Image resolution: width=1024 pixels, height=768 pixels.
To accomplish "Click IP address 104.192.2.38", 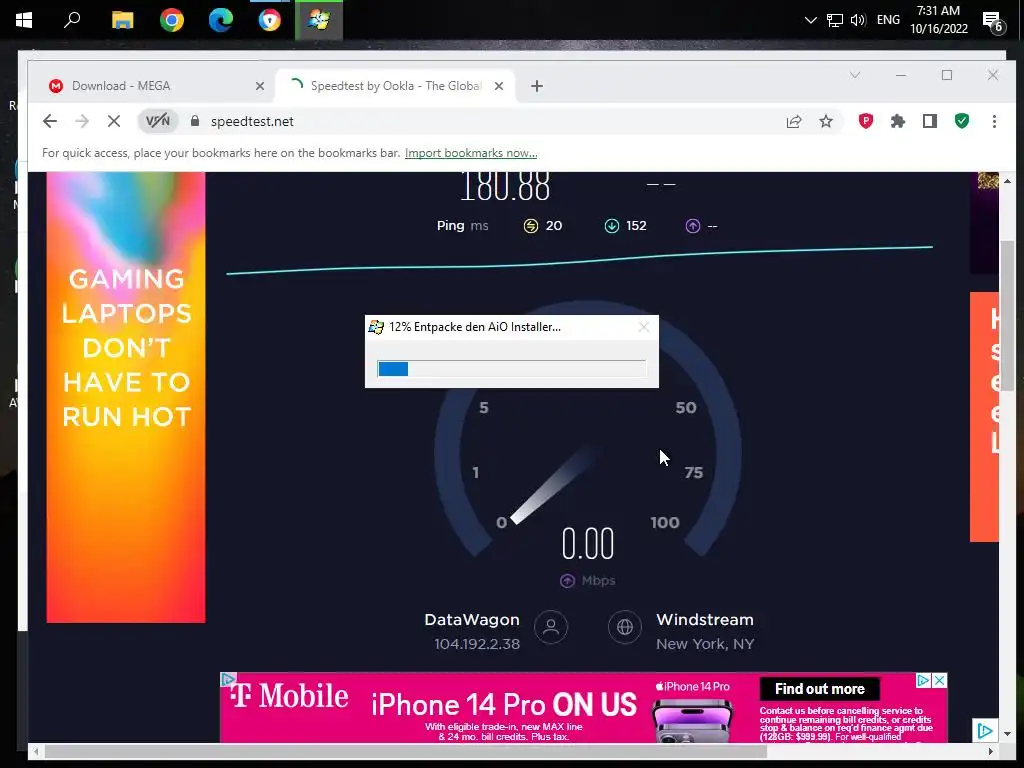I will coord(477,644).
